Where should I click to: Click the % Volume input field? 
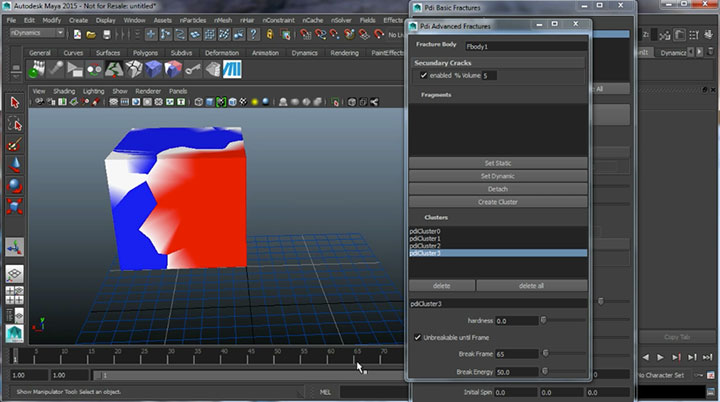tap(489, 75)
